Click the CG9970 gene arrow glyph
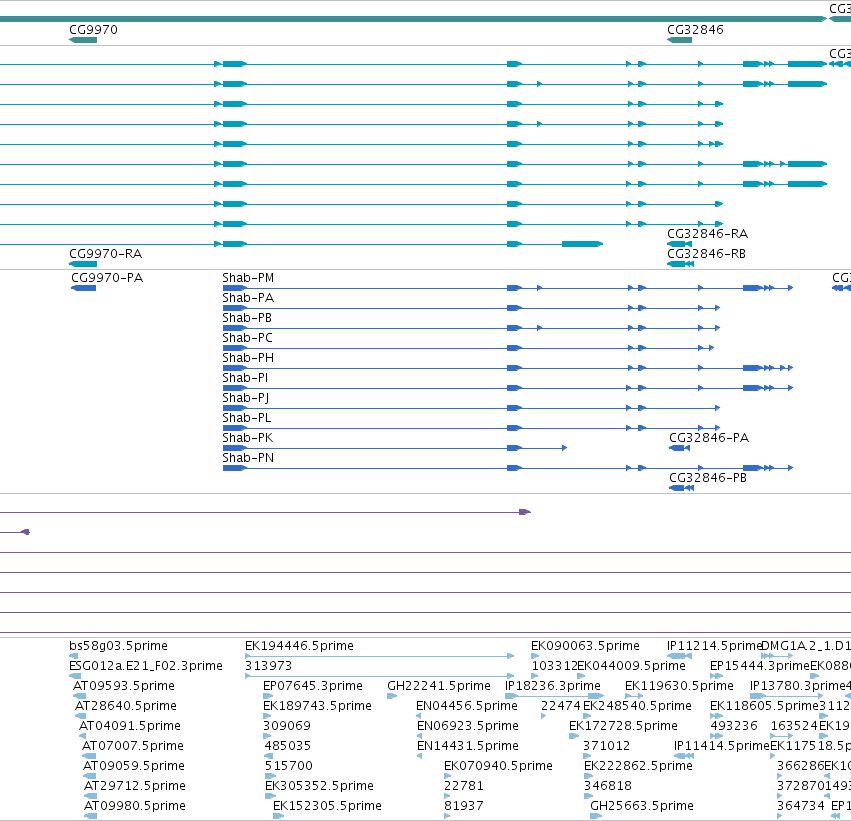Image resolution: width=851 pixels, height=821 pixels. (x=83, y=40)
